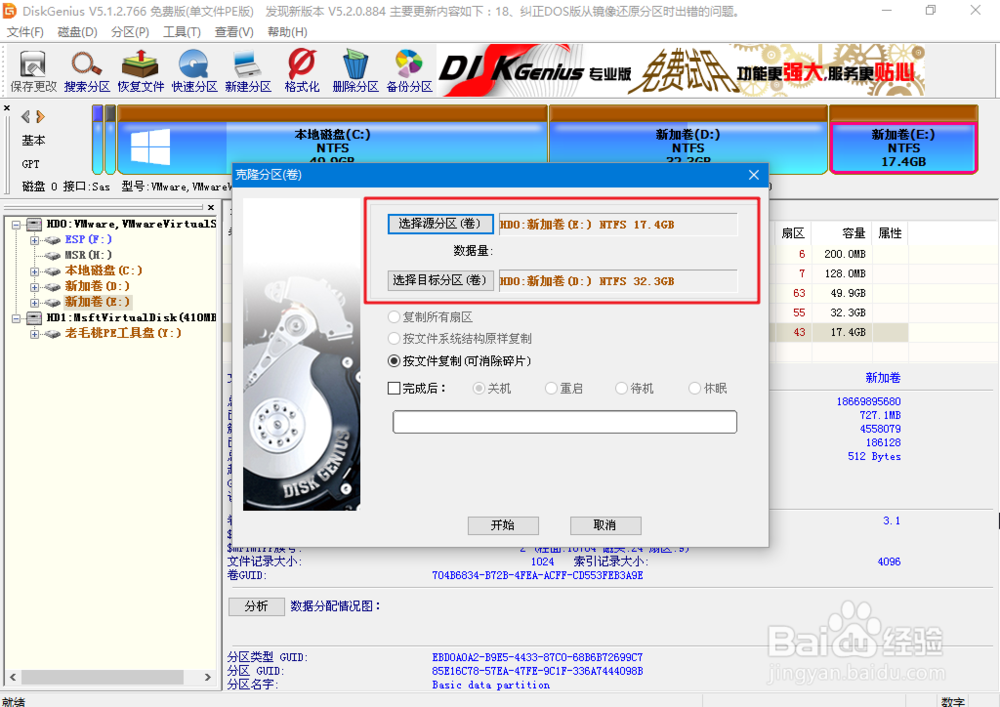Image resolution: width=1000 pixels, height=707 pixels.
Task: Open Search Partition (搜索分区) tool
Action: click(x=87, y=71)
